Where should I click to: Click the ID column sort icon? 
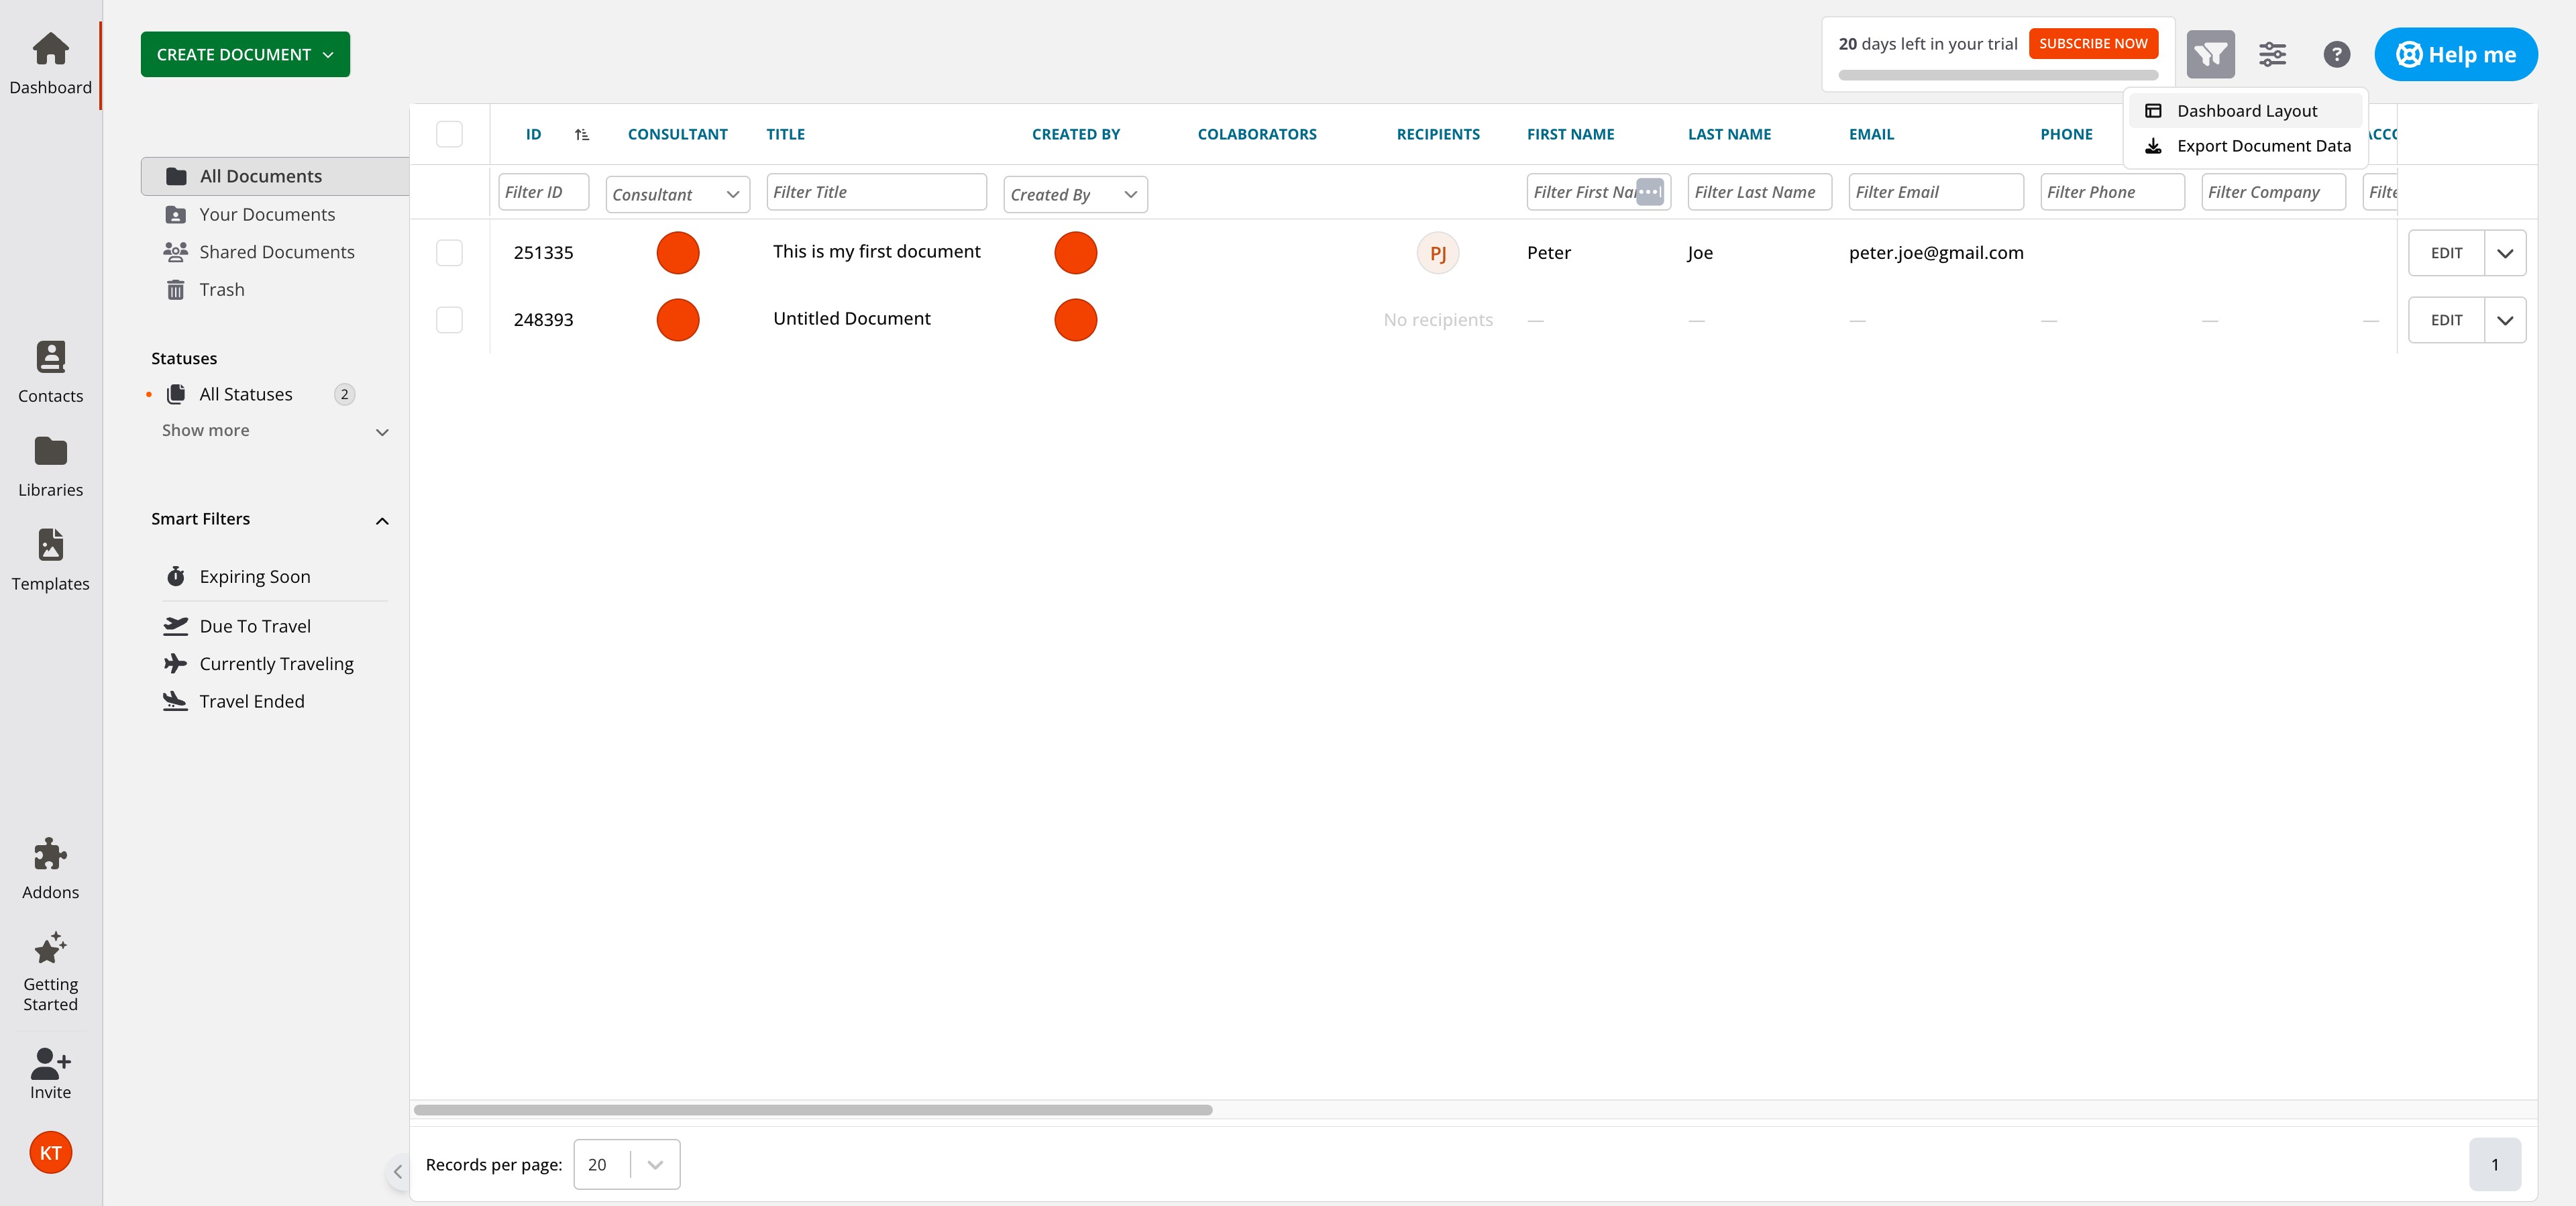tap(582, 134)
